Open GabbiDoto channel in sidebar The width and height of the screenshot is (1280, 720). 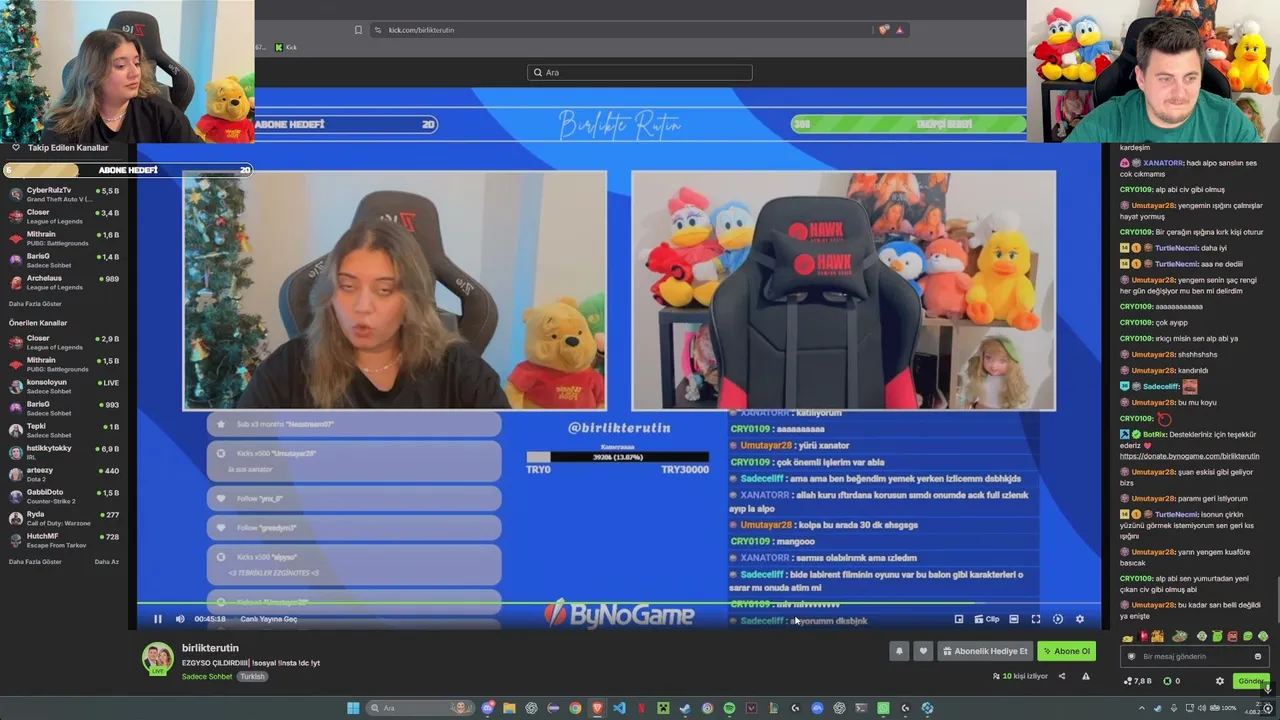pyautogui.click(x=64, y=496)
